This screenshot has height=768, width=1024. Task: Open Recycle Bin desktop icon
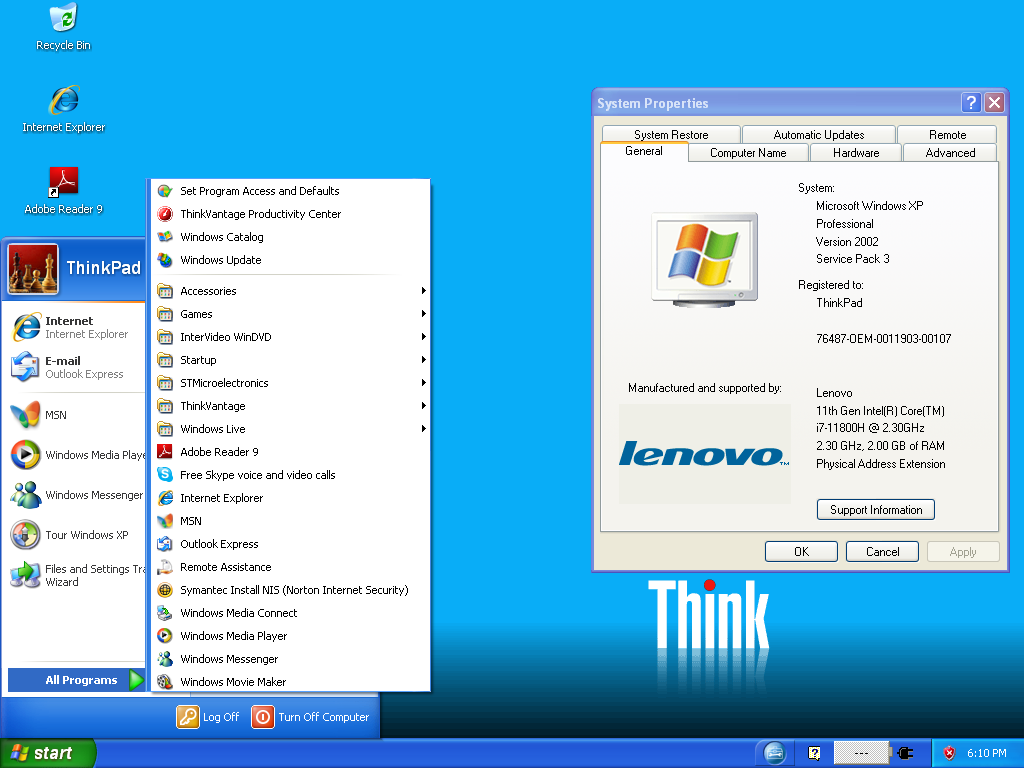63,18
